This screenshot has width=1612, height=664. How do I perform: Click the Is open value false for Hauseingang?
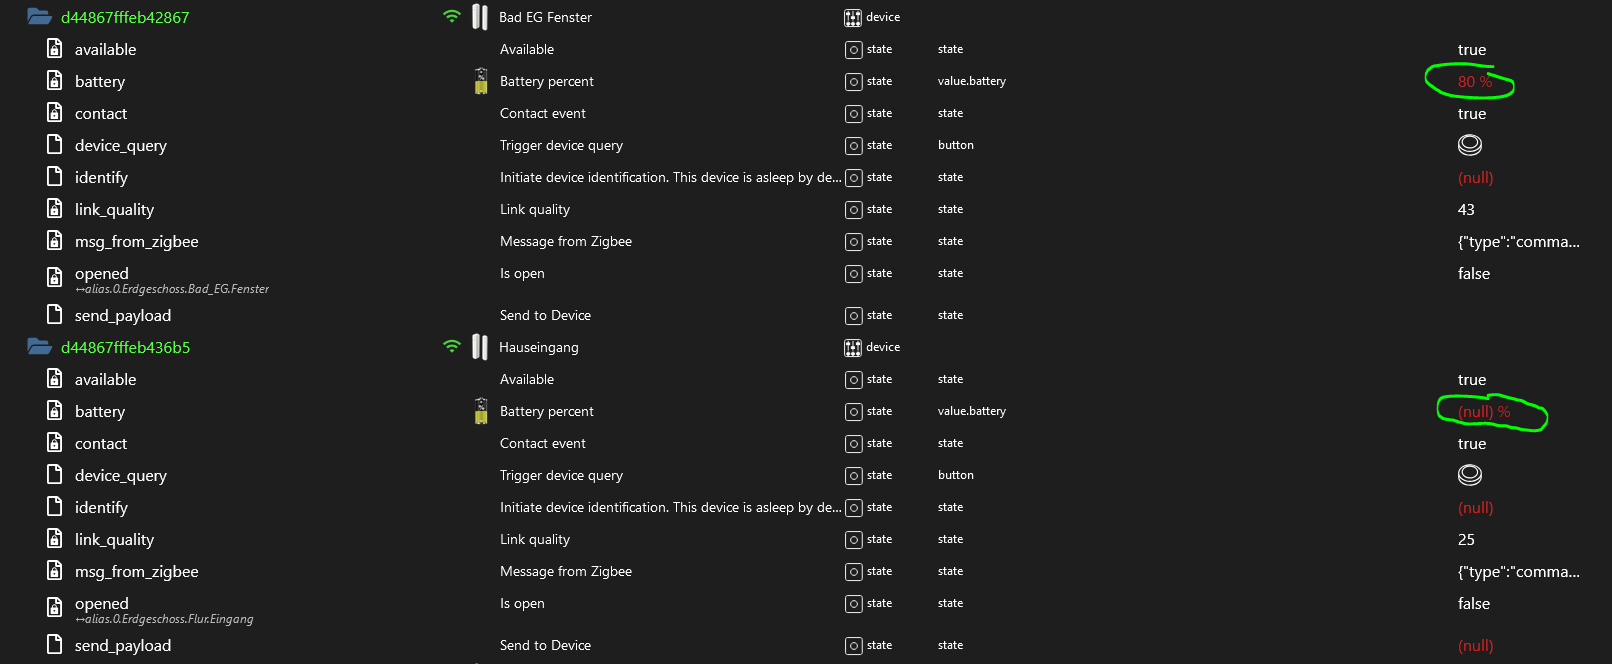click(1474, 604)
